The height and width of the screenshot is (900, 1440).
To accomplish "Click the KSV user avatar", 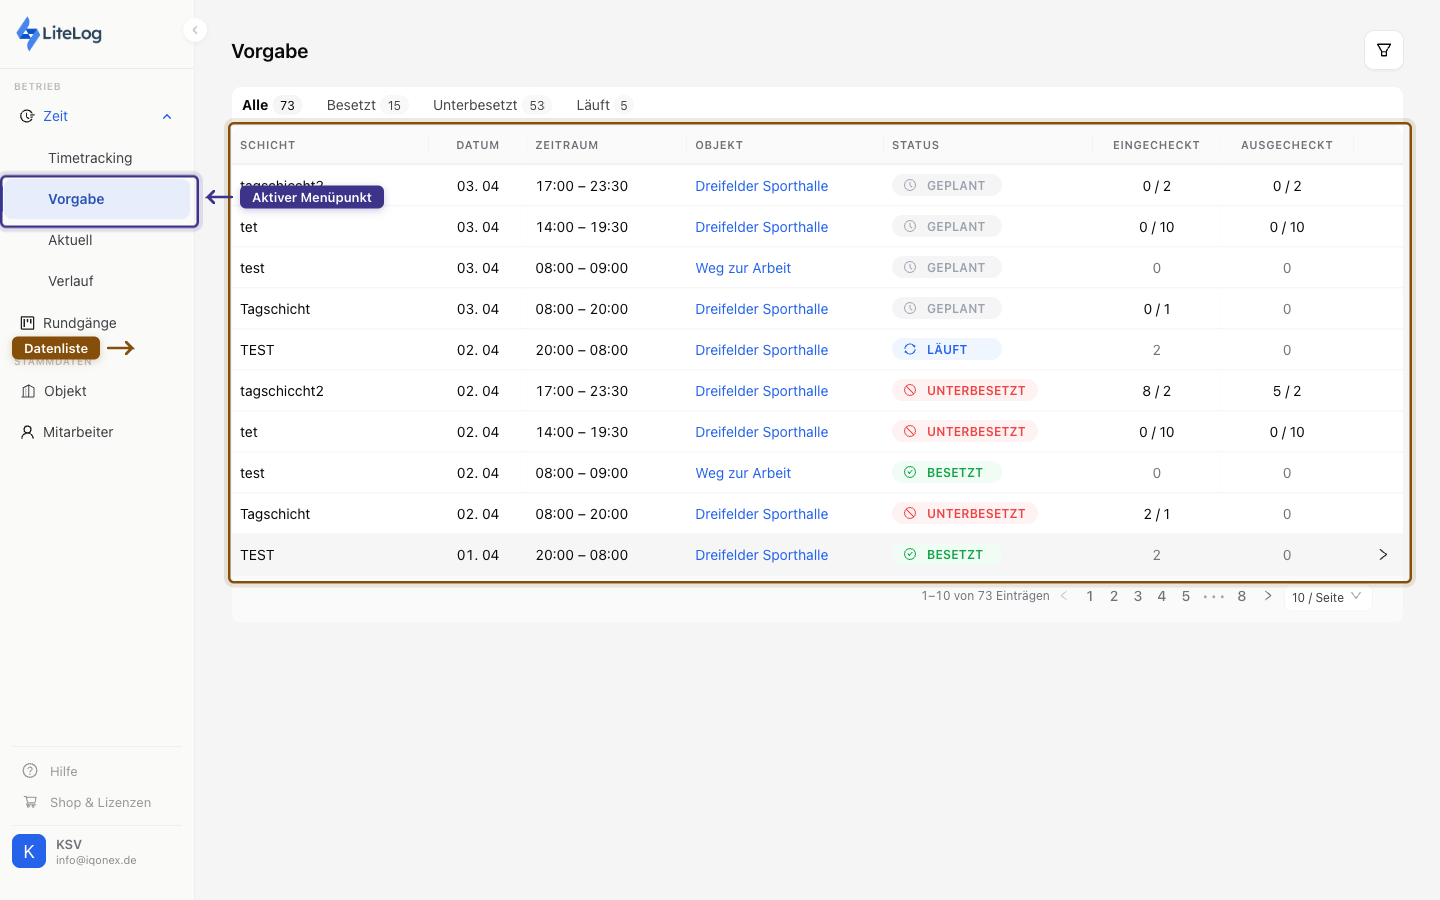I will point(29,851).
